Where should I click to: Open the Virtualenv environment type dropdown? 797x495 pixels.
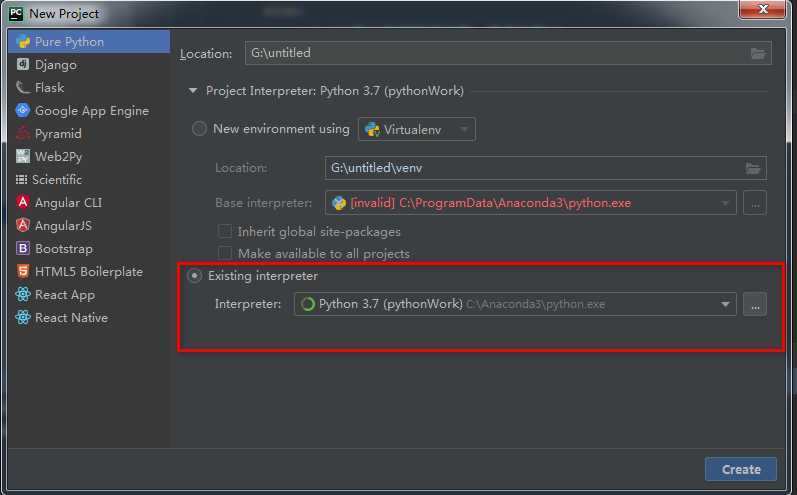pos(417,129)
